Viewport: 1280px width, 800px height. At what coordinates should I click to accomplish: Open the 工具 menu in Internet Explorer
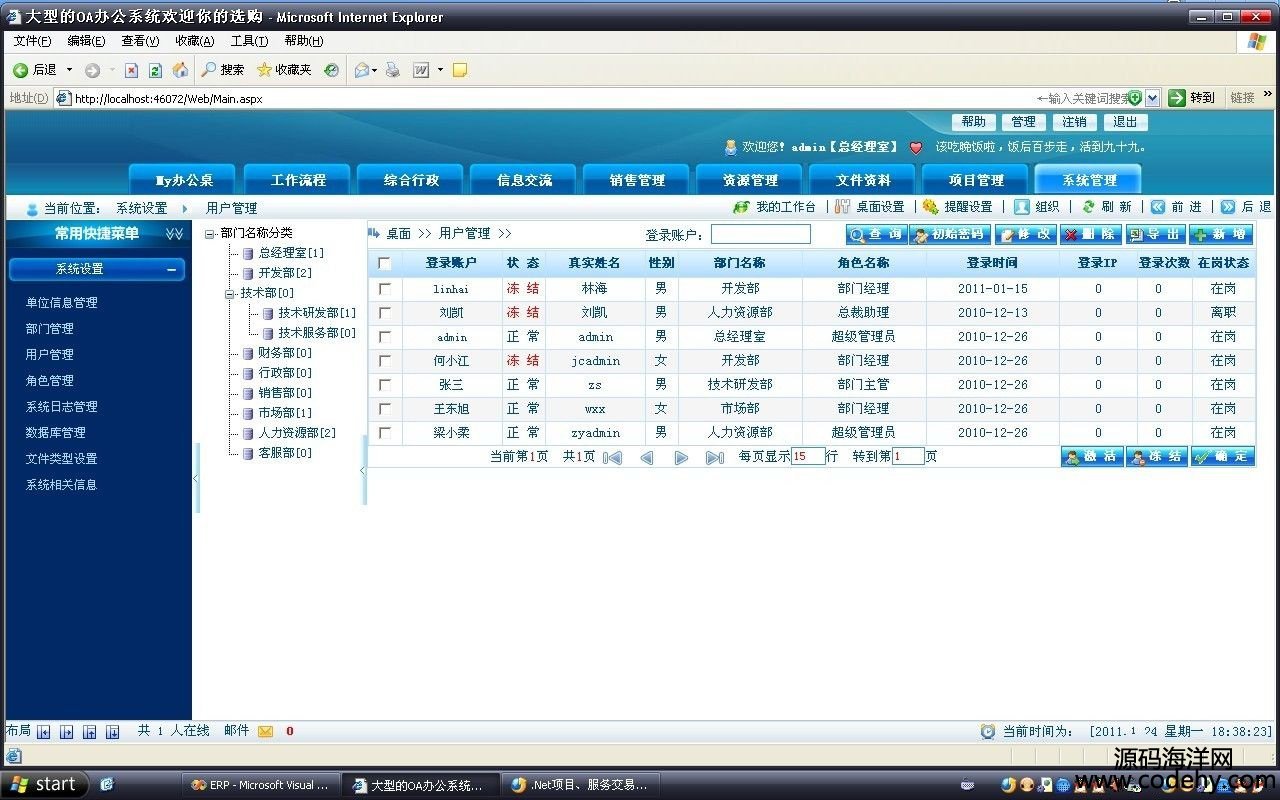[248, 41]
